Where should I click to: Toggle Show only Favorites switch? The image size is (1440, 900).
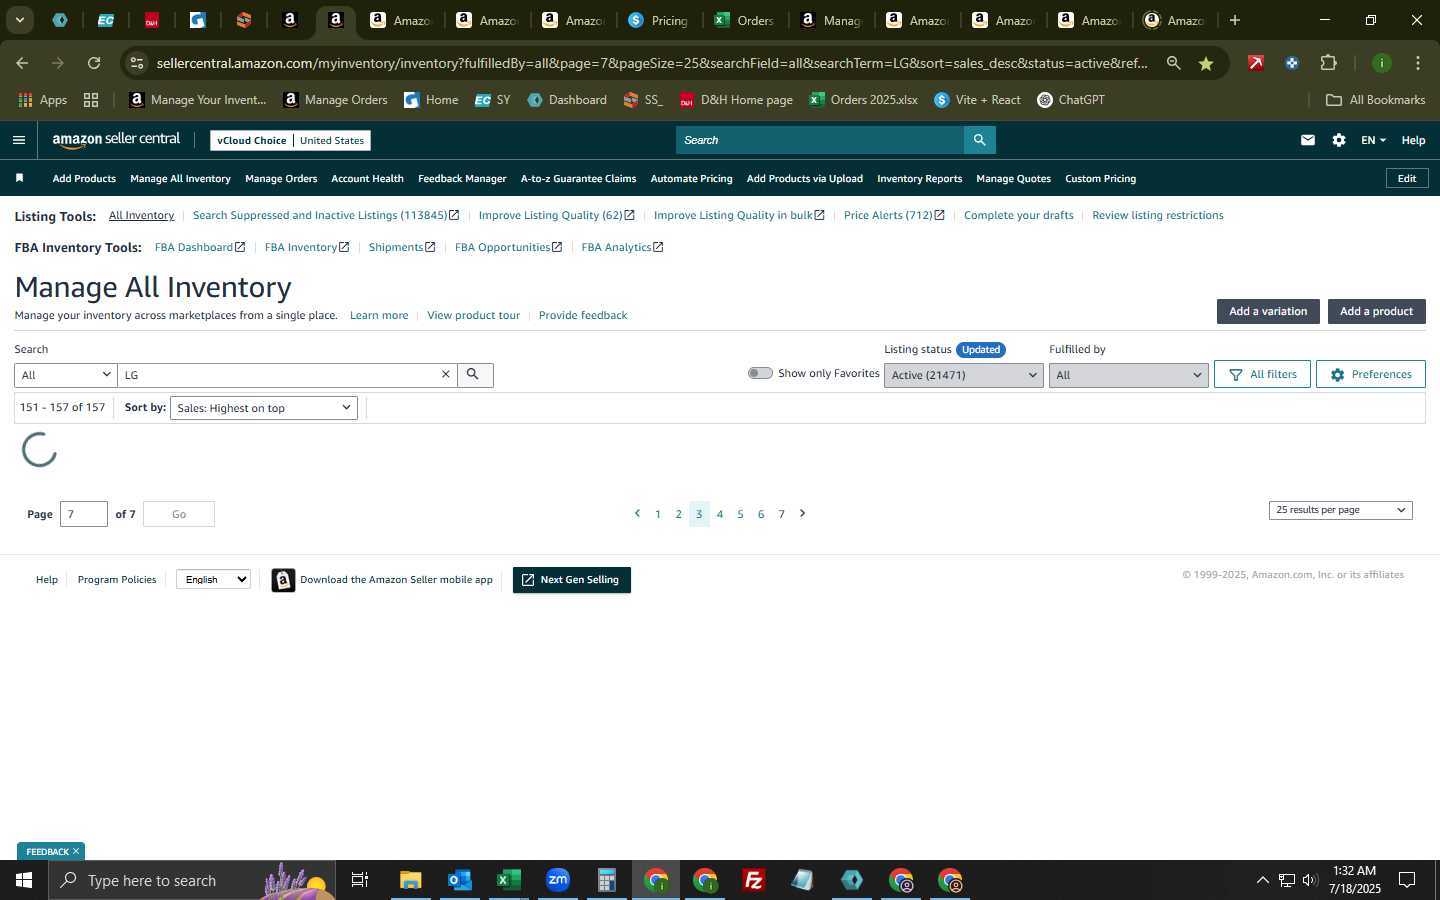pos(760,373)
